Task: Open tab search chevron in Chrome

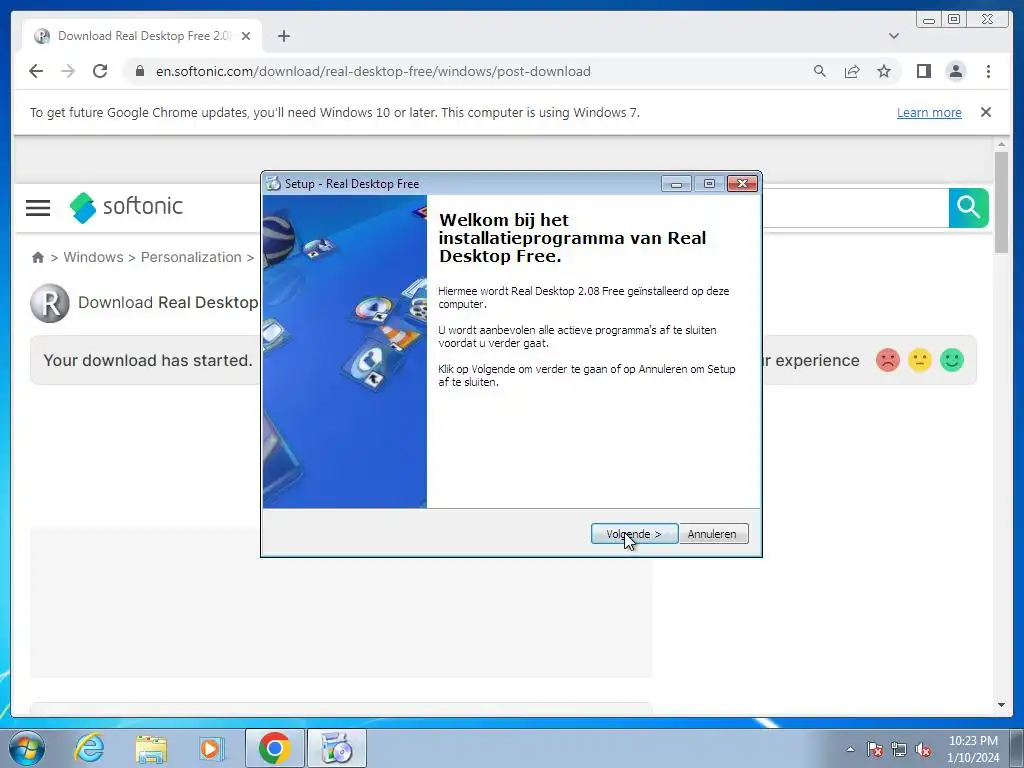Action: [x=893, y=36]
